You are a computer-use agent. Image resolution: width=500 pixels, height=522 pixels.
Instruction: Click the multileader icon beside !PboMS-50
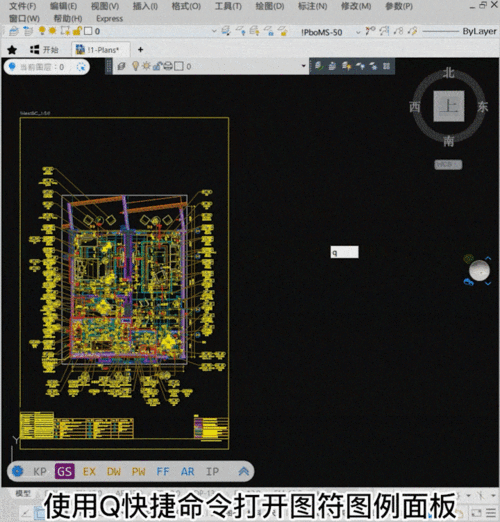370,31
